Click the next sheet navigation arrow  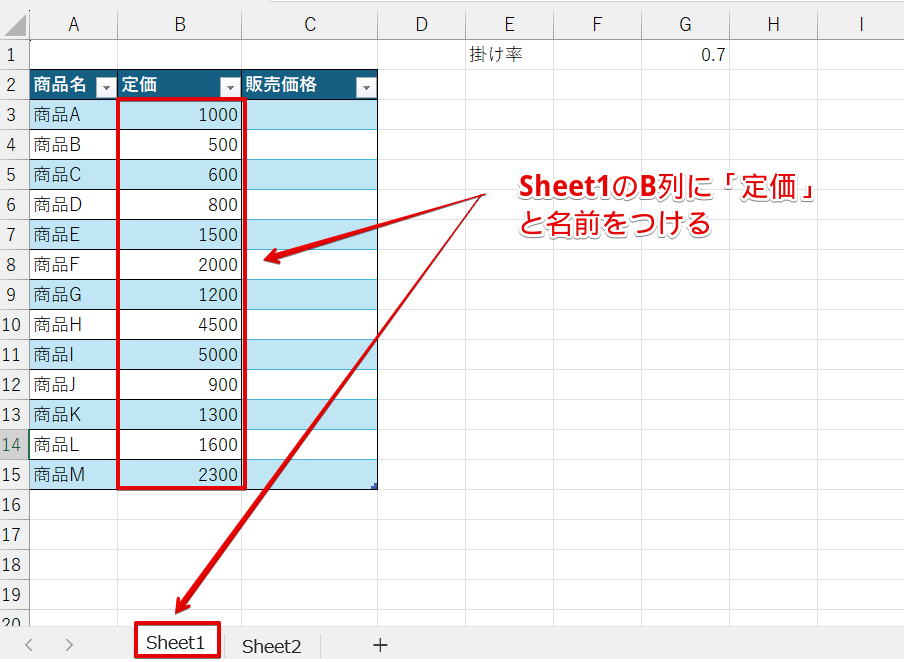click(x=69, y=645)
